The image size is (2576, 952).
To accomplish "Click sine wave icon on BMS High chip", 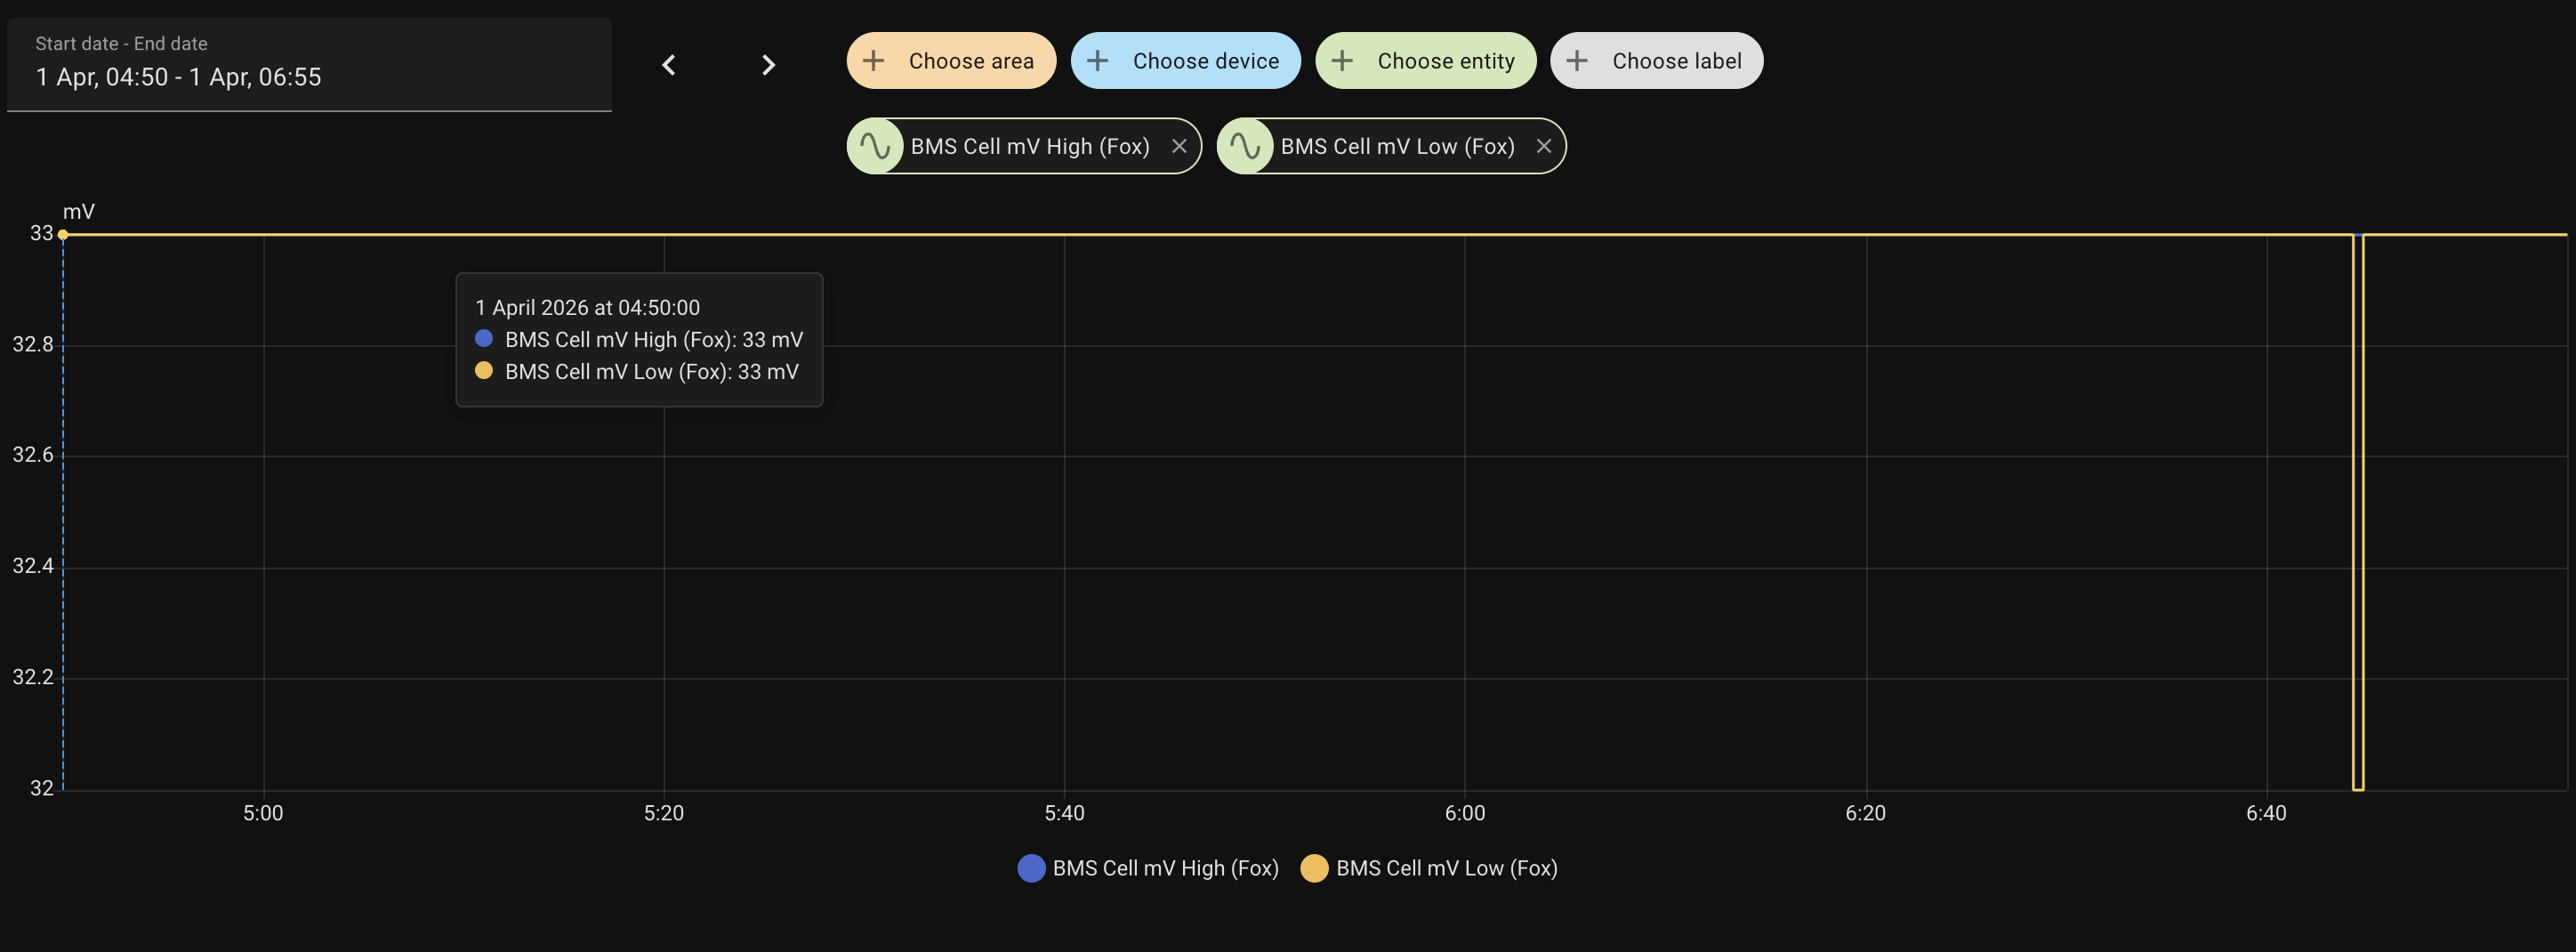I will click(876, 146).
